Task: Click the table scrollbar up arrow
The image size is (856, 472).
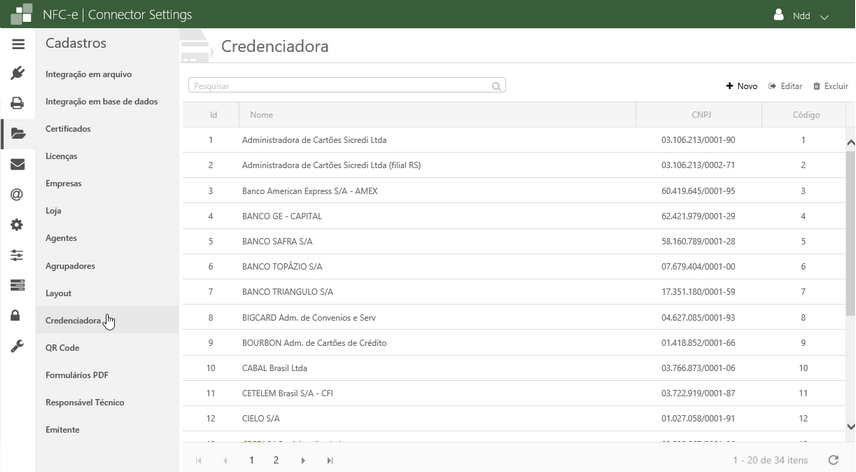Action: tap(851, 142)
